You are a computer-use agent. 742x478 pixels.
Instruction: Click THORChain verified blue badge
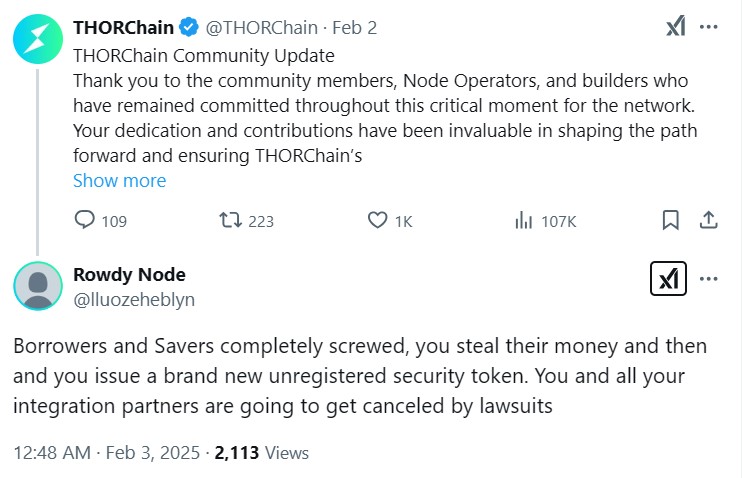[x=186, y=27]
